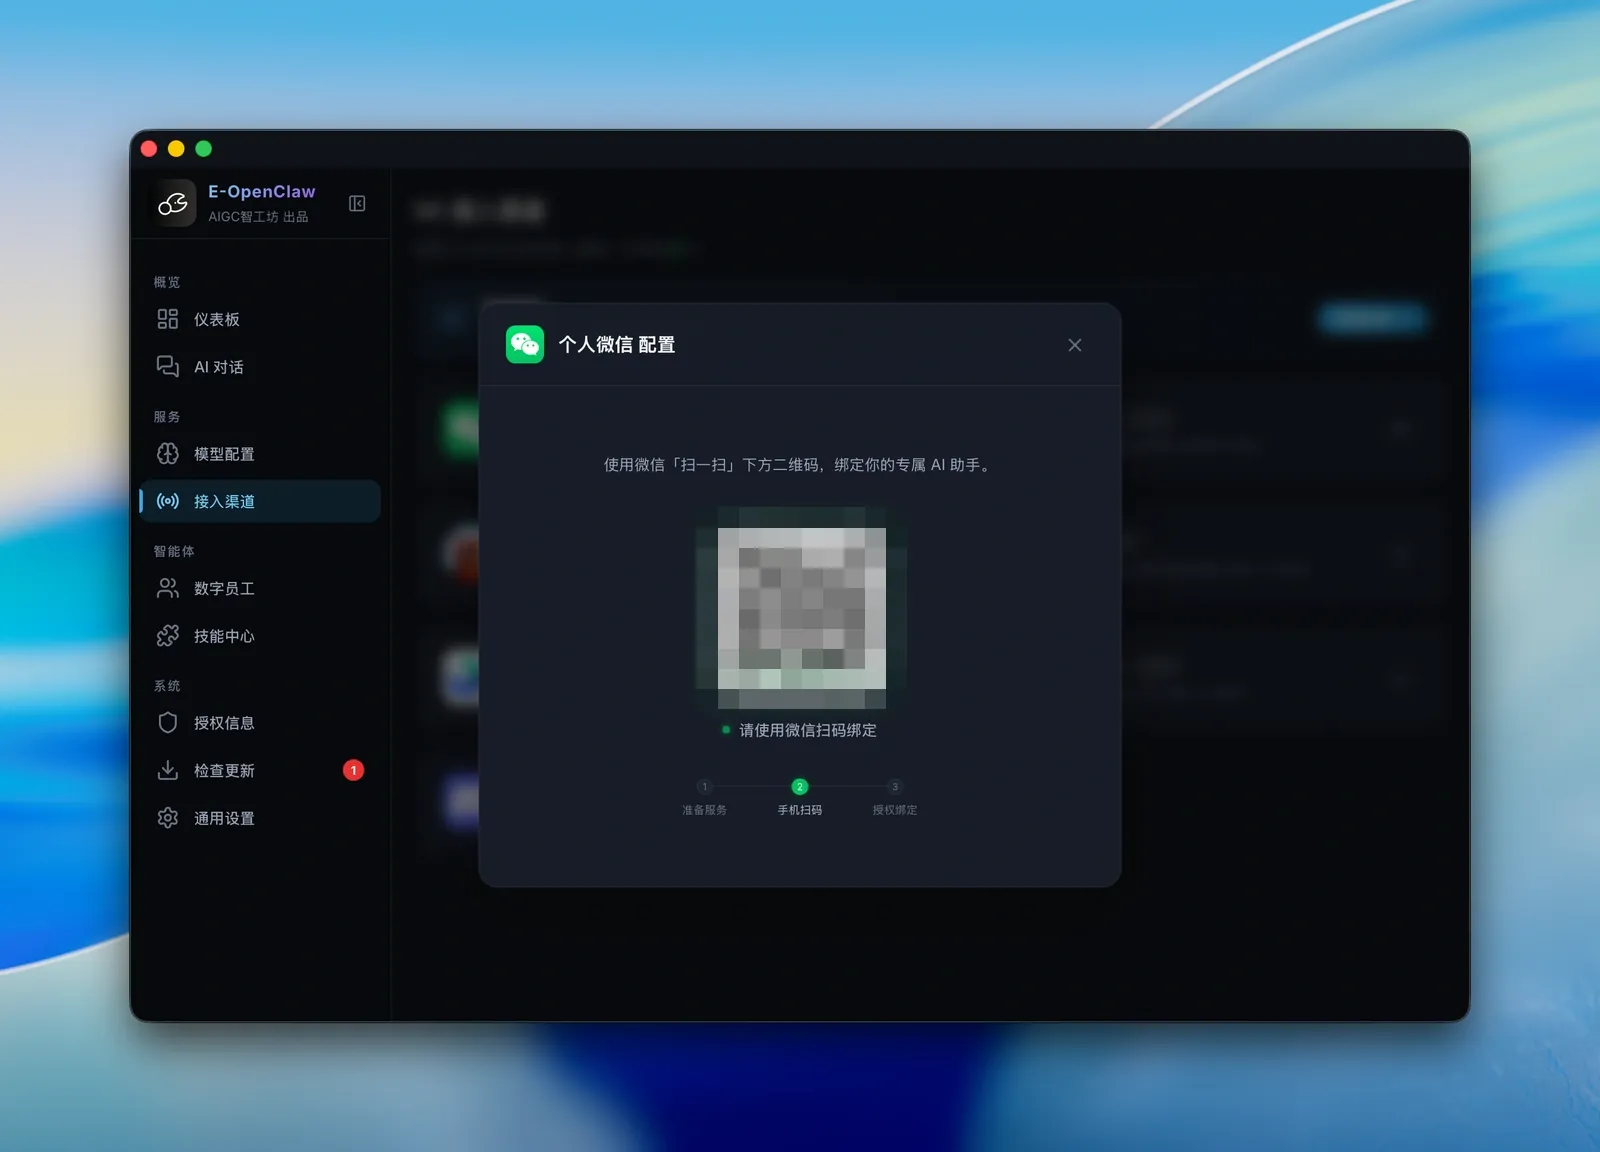Click the E-OpenClaw app name
Image resolution: width=1600 pixels, height=1152 pixels.
pos(262,191)
